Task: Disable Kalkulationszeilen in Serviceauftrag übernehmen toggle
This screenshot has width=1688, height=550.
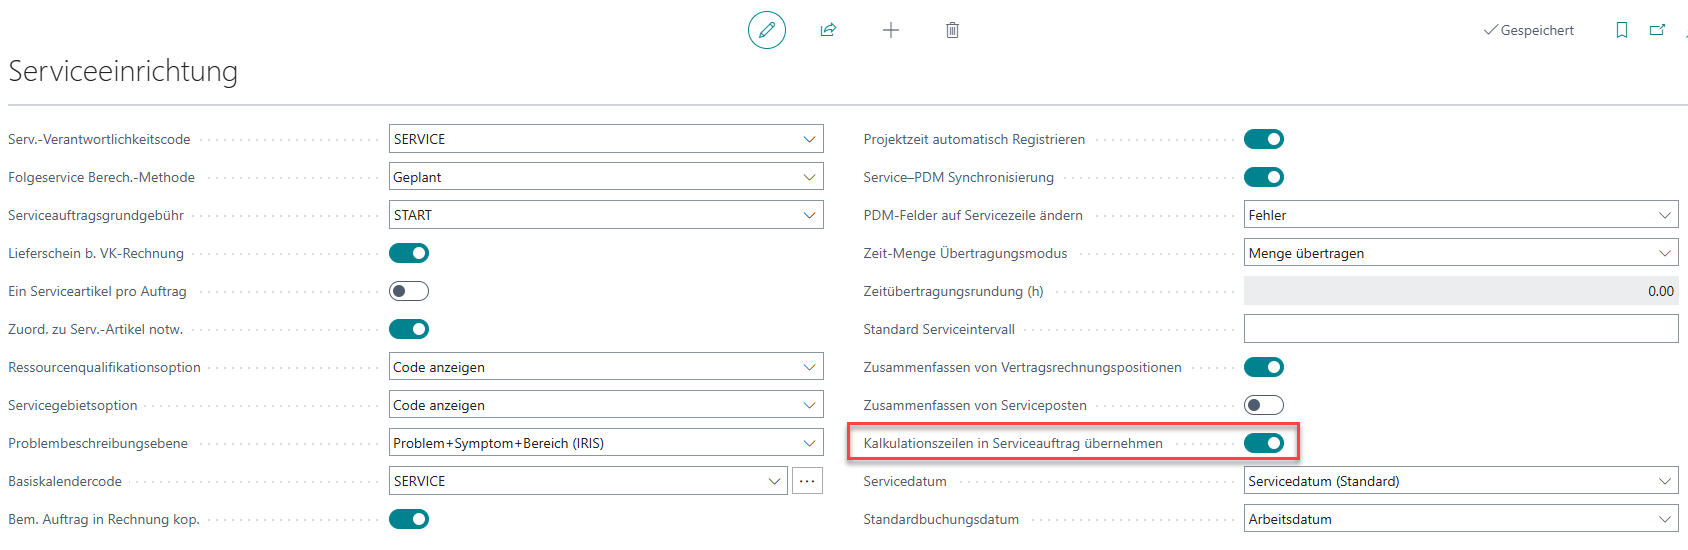Action: pos(1264,443)
